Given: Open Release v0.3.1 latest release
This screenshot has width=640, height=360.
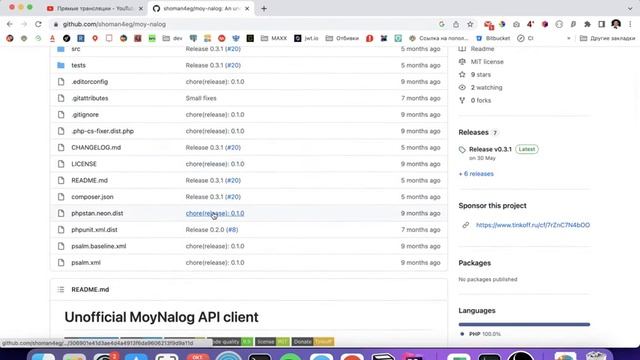Looking at the screenshot, I should (490, 149).
